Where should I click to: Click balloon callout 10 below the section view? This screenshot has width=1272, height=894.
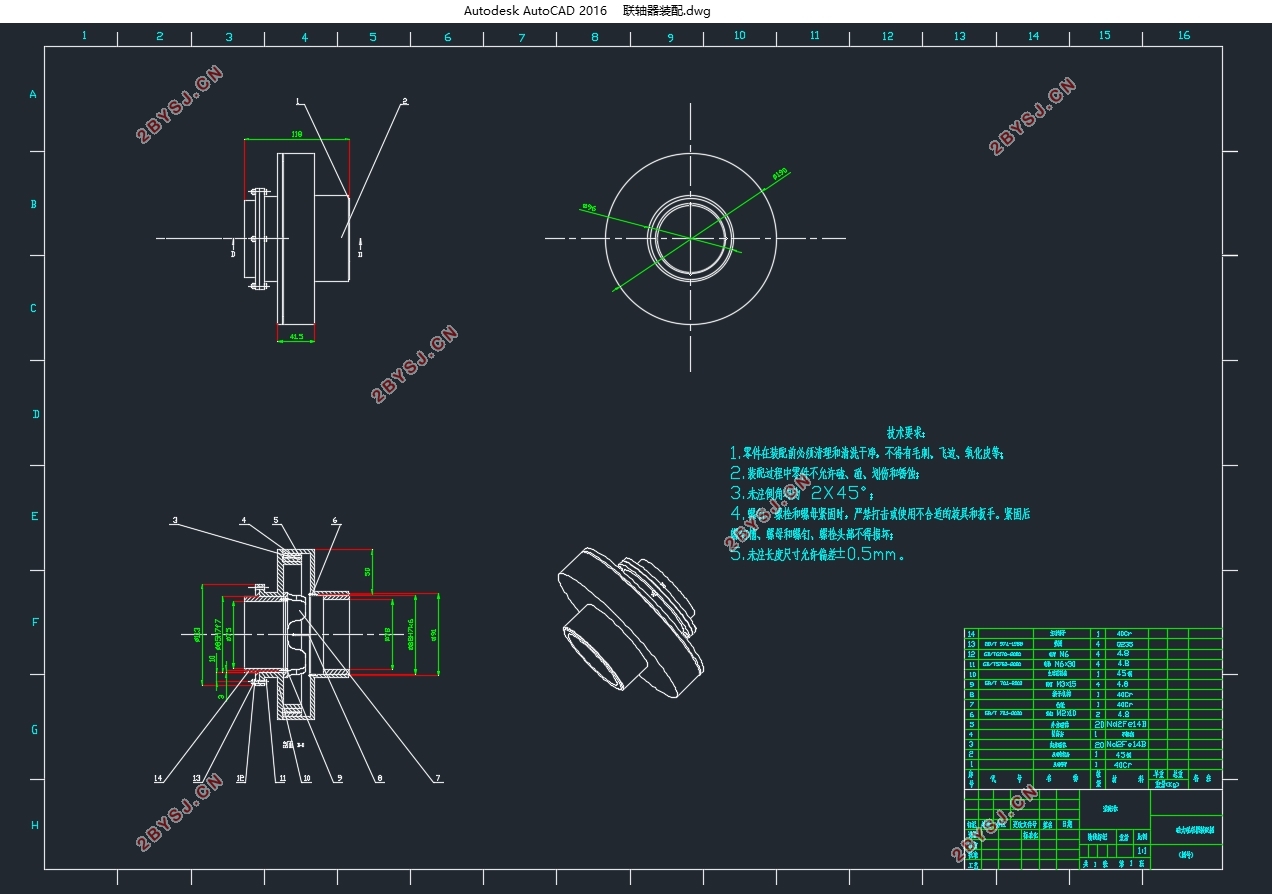pos(307,778)
